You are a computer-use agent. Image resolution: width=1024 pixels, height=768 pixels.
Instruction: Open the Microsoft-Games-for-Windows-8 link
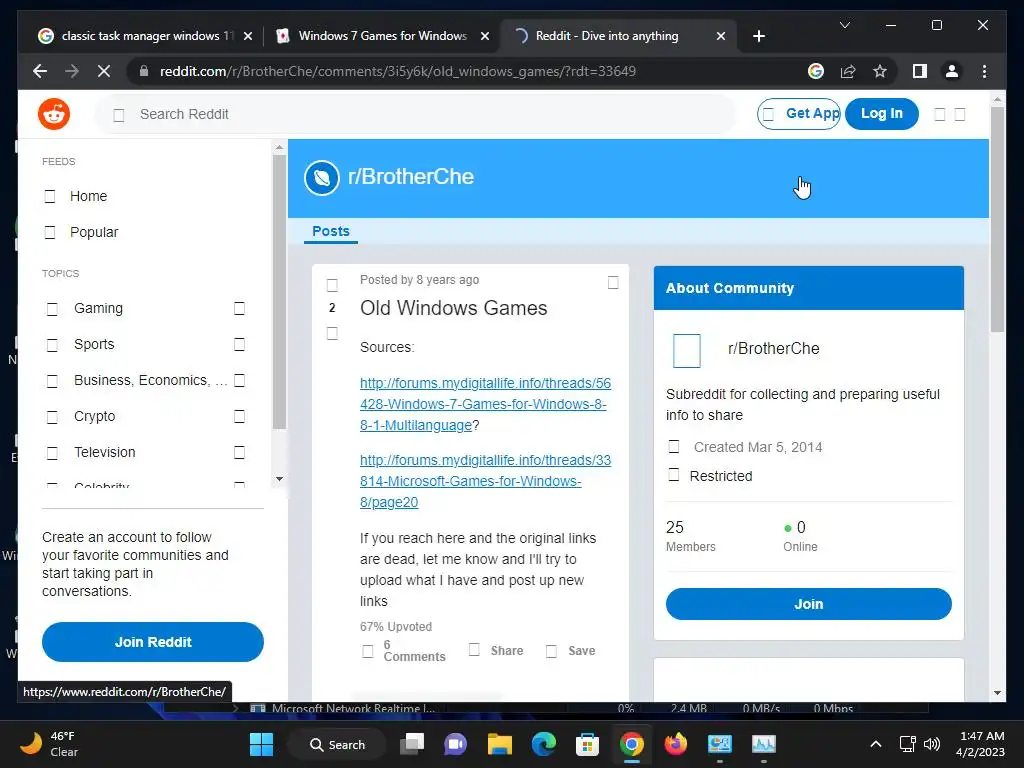pos(485,481)
